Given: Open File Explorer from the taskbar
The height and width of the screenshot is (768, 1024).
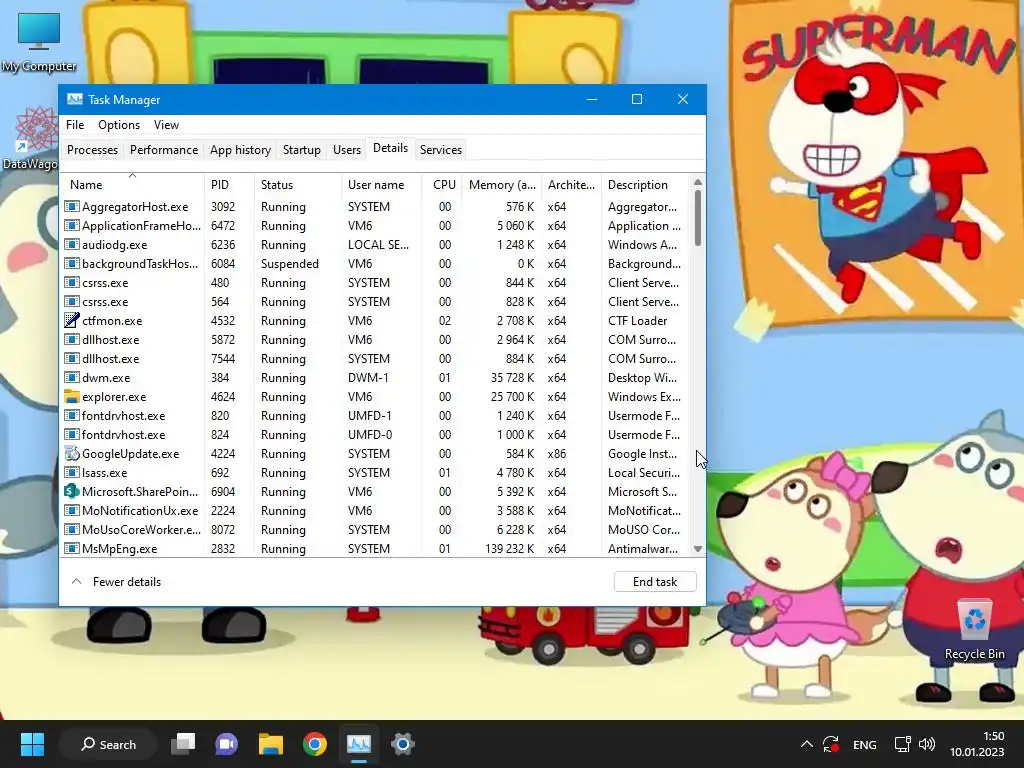Looking at the screenshot, I should (270, 744).
